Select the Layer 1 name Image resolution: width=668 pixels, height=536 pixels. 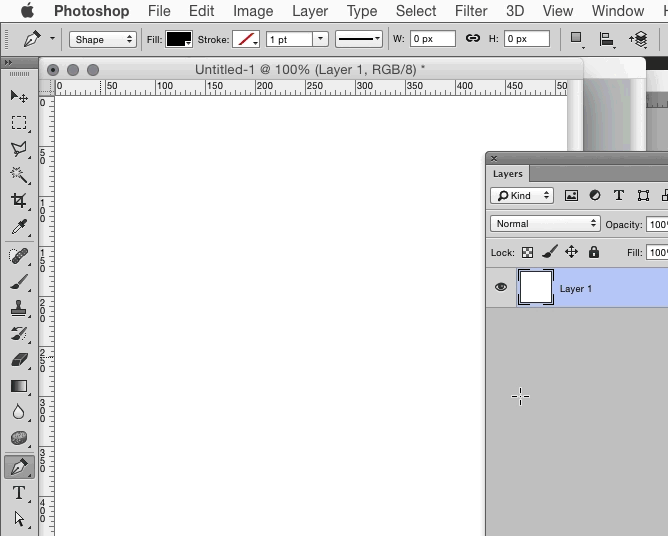(576, 288)
